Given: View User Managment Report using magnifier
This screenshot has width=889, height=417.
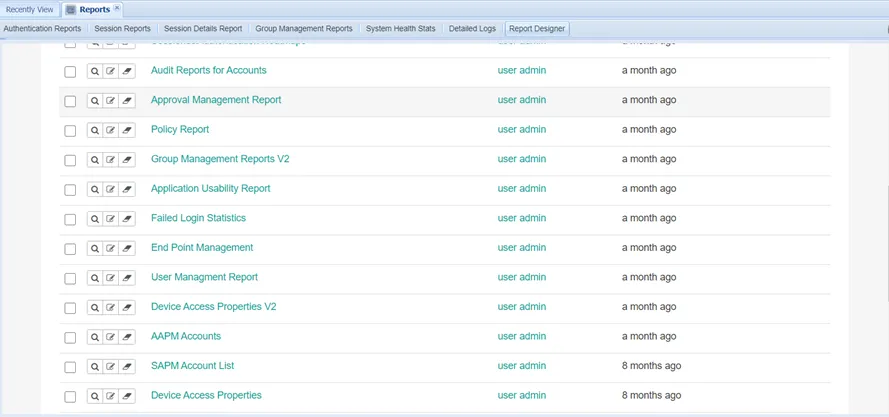Looking at the screenshot, I should coord(95,278).
